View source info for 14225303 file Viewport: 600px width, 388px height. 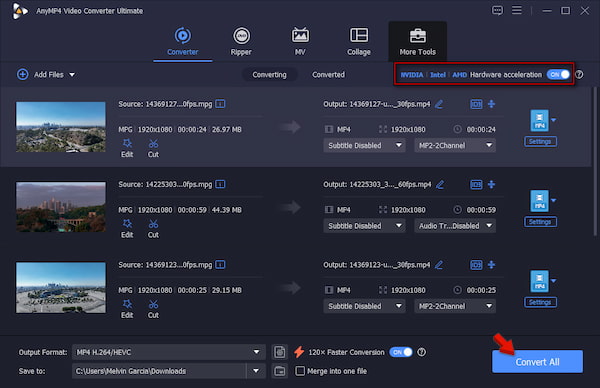(220, 184)
